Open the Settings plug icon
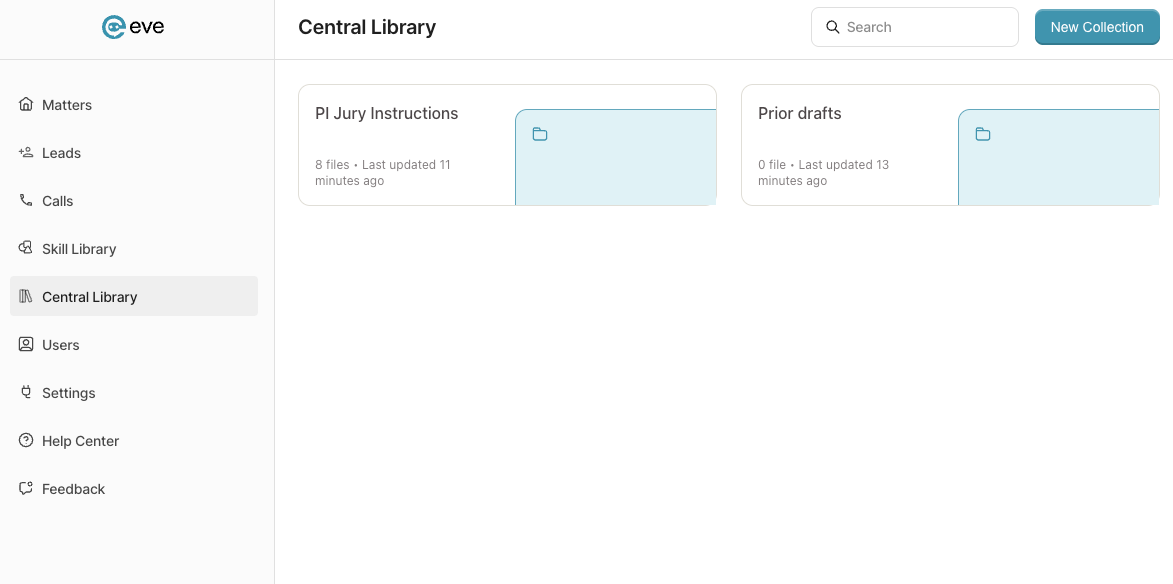The height and width of the screenshot is (584, 1173). click(x=26, y=392)
